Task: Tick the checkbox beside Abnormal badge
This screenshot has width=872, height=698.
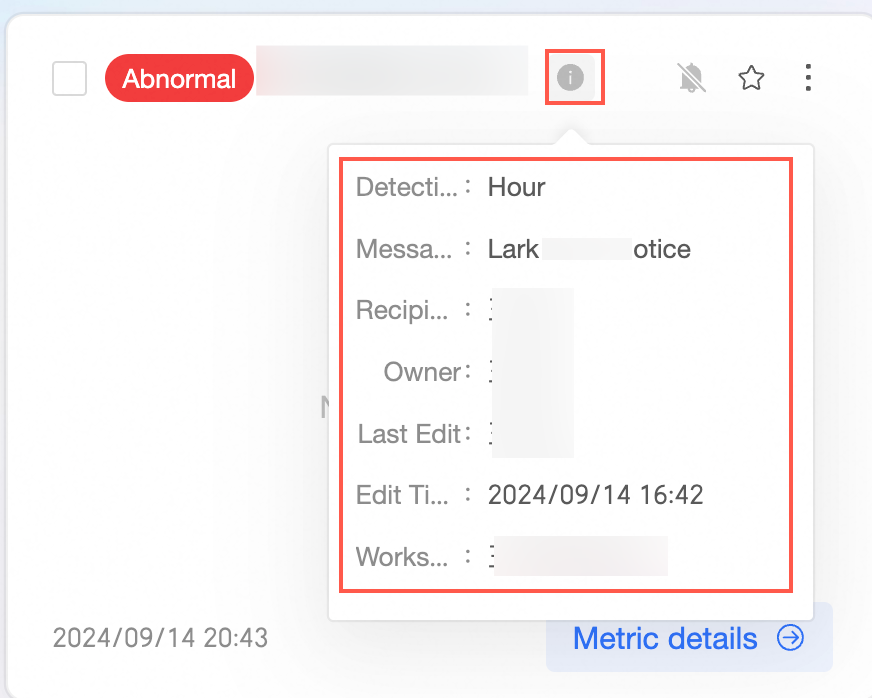Action: tap(70, 78)
